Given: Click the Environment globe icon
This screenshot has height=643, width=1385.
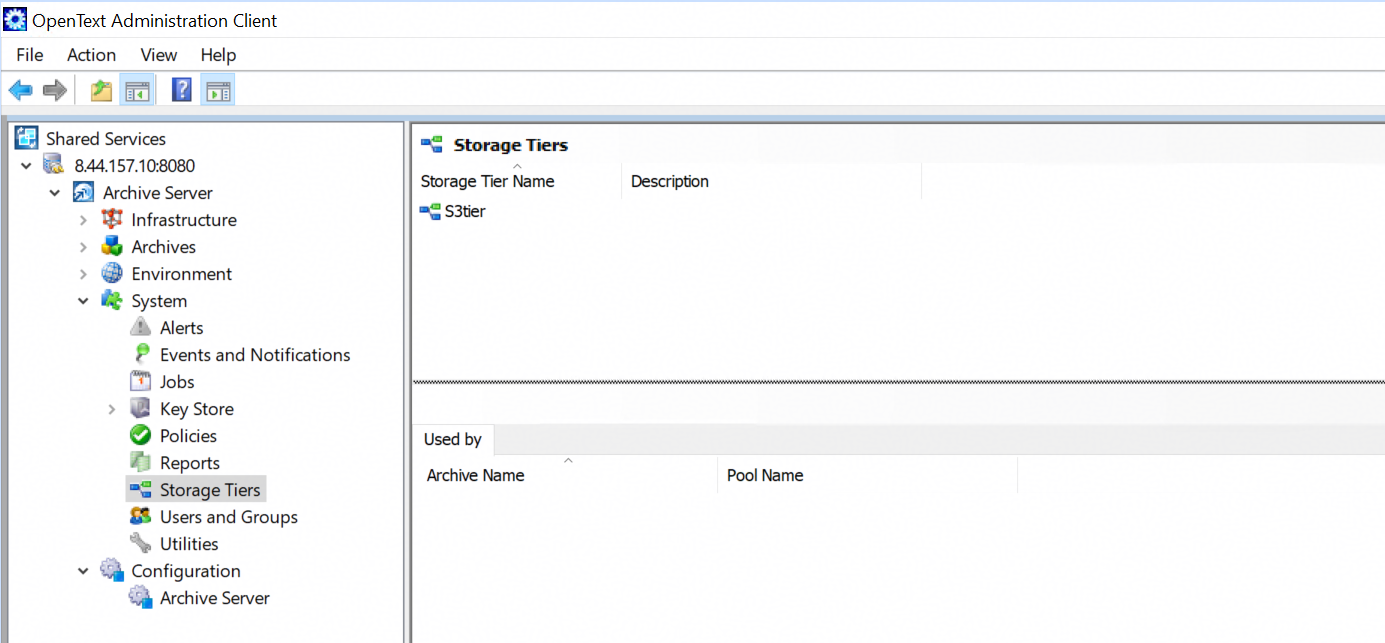Looking at the screenshot, I should tap(112, 273).
